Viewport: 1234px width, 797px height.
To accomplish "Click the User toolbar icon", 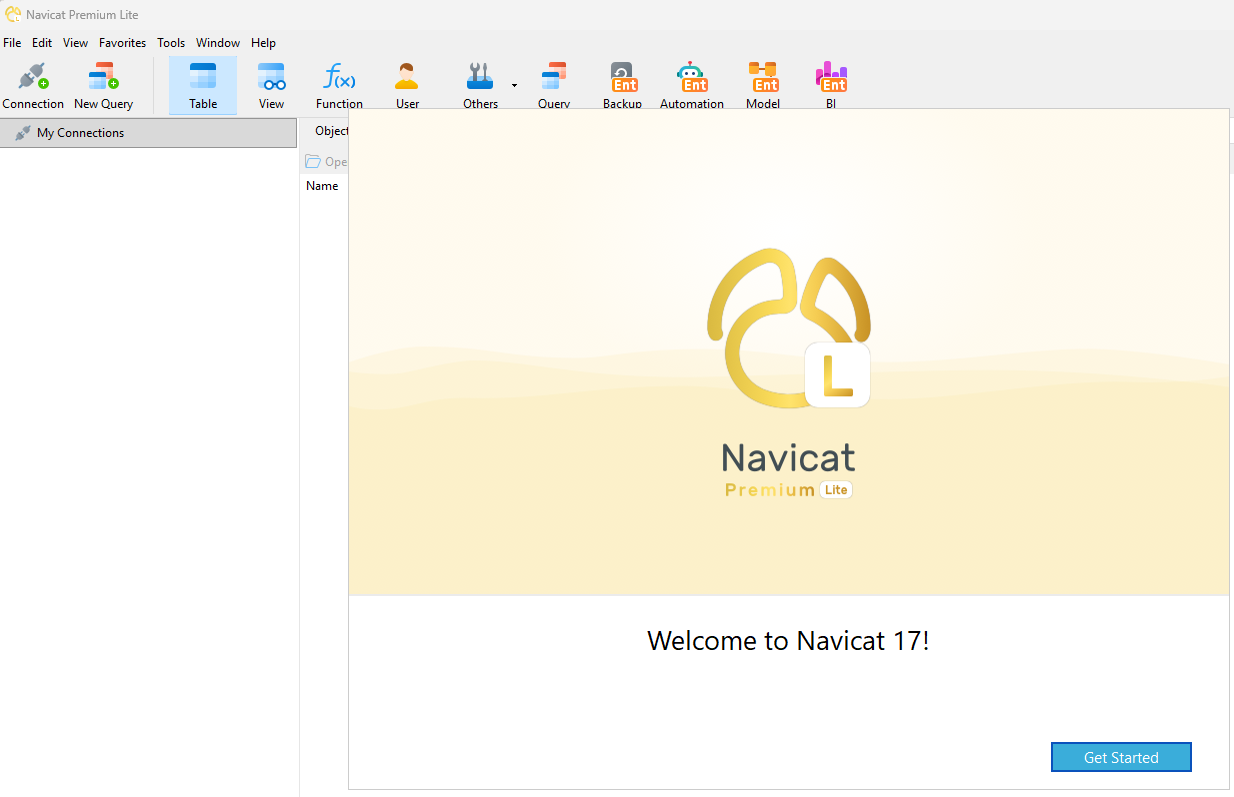I will coord(407,85).
